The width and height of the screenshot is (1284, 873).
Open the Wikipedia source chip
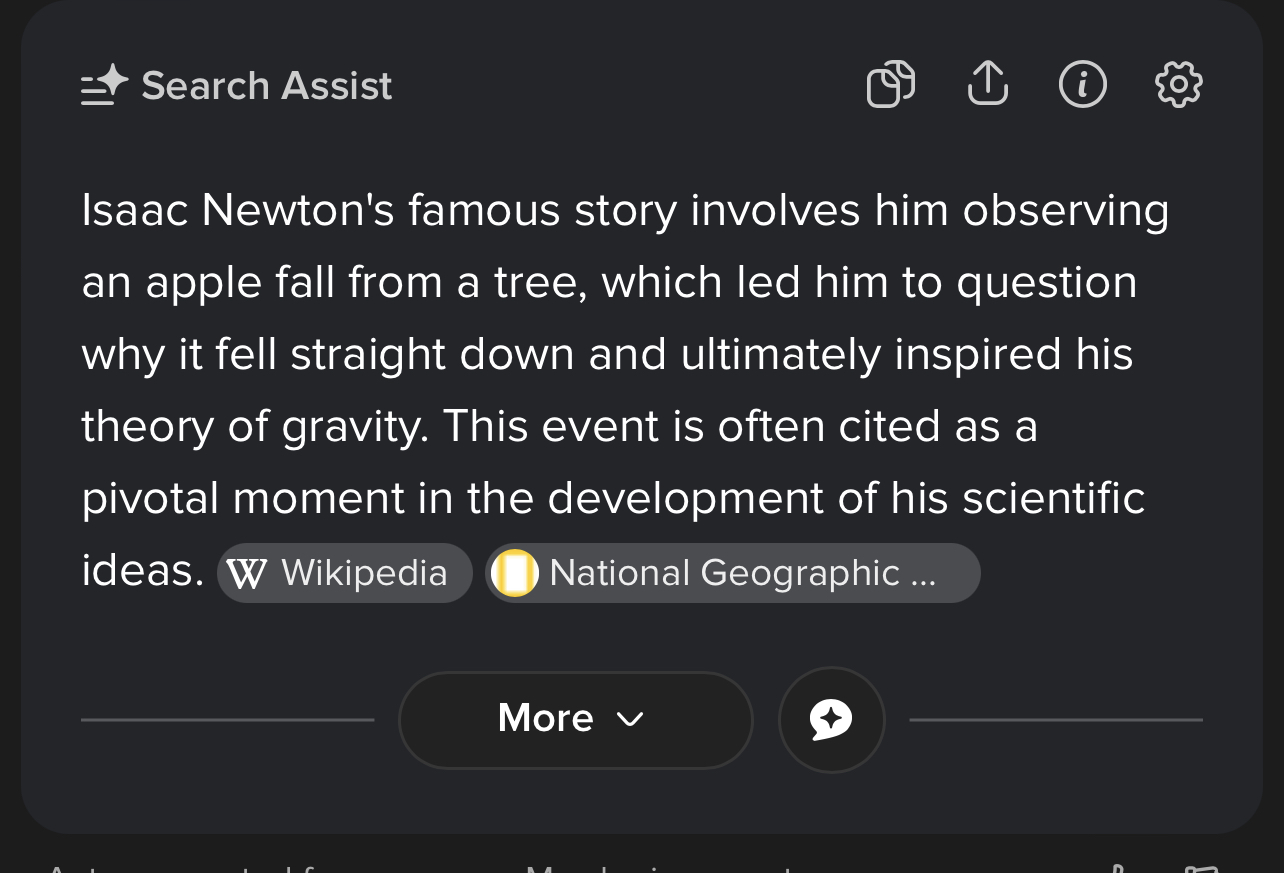pyautogui.click(x=345, y=573)
